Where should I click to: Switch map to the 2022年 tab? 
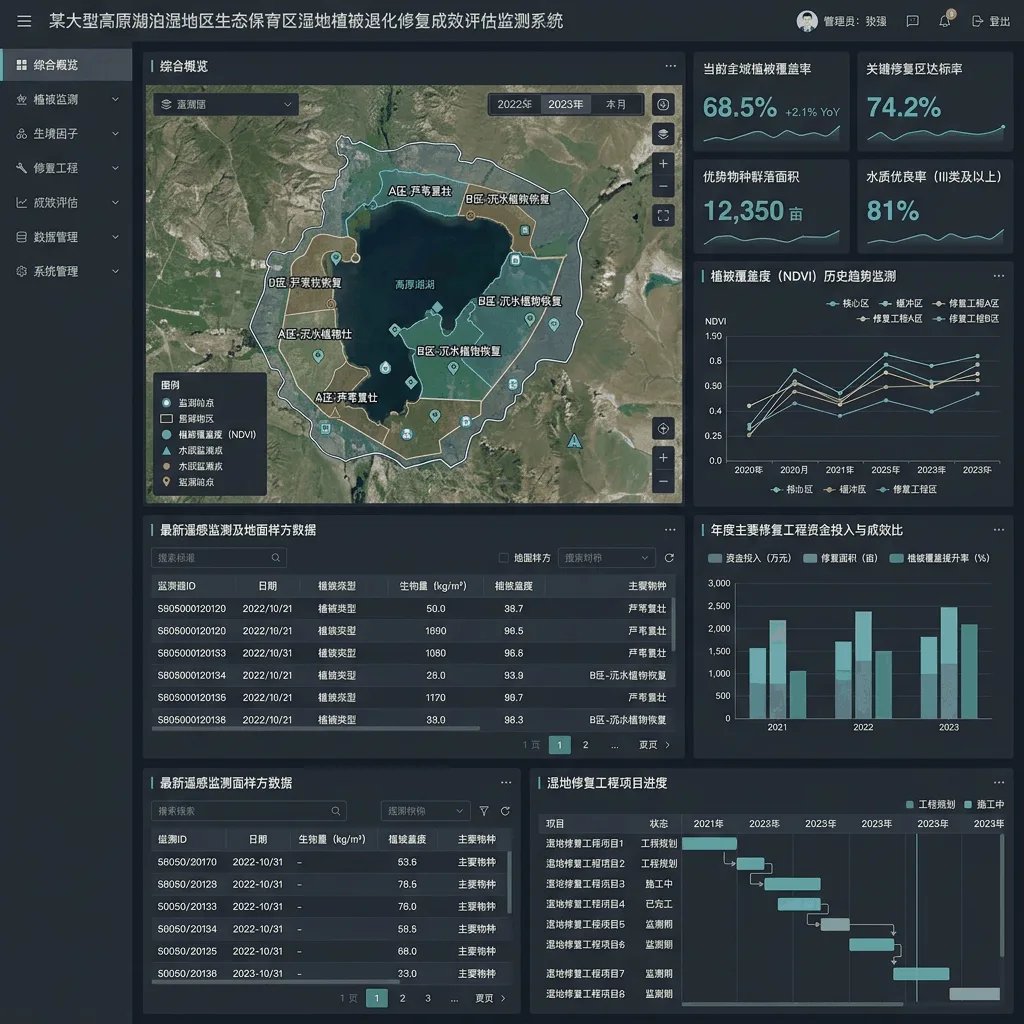coord(515,104)
